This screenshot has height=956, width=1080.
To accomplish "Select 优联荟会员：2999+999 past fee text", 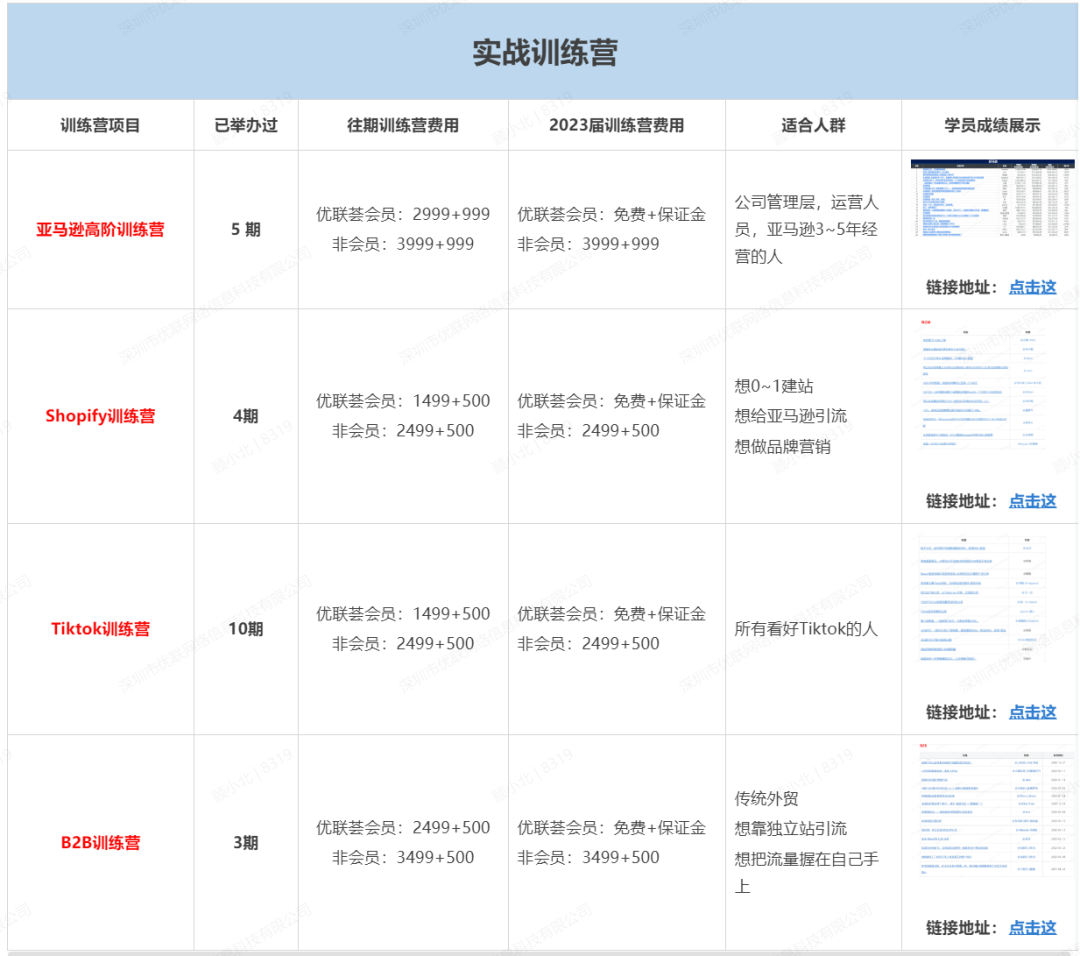I will (403, 214).
